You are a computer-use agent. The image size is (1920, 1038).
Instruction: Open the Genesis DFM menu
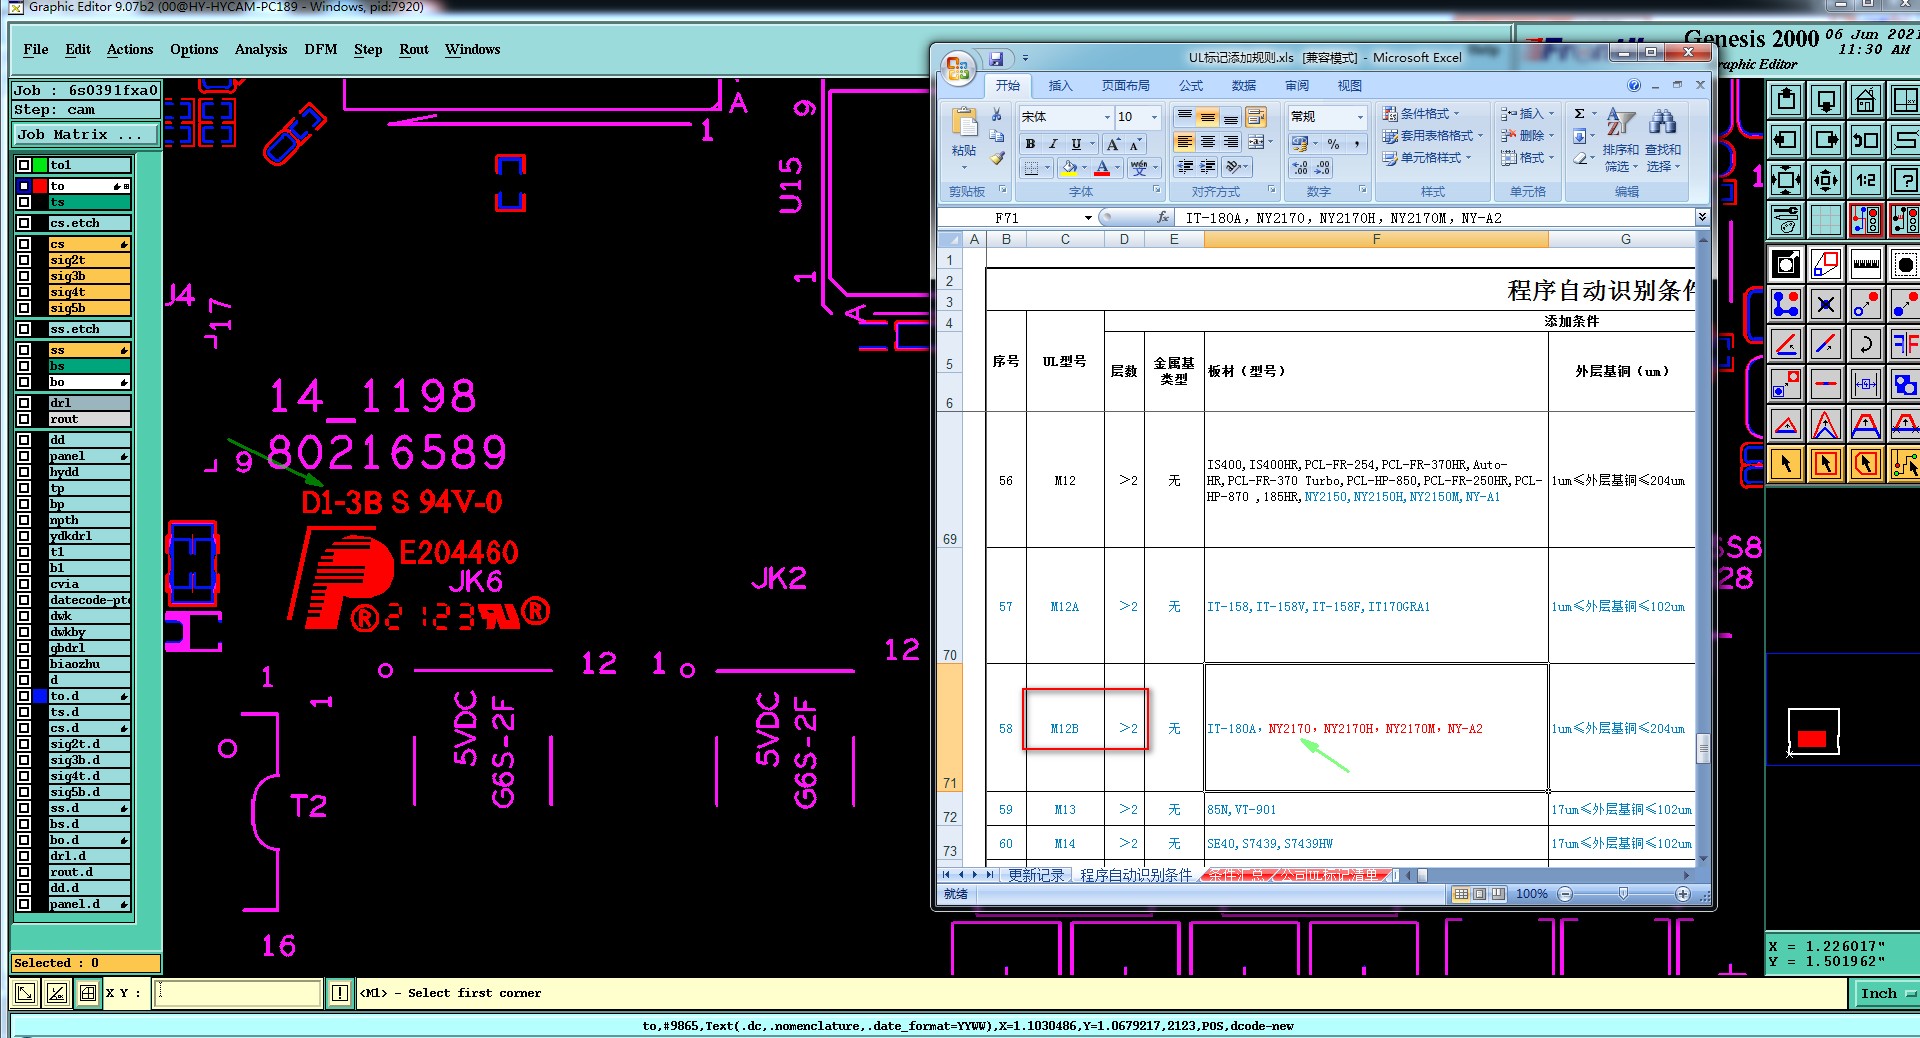pyautogui.click(x=321, y=49)
